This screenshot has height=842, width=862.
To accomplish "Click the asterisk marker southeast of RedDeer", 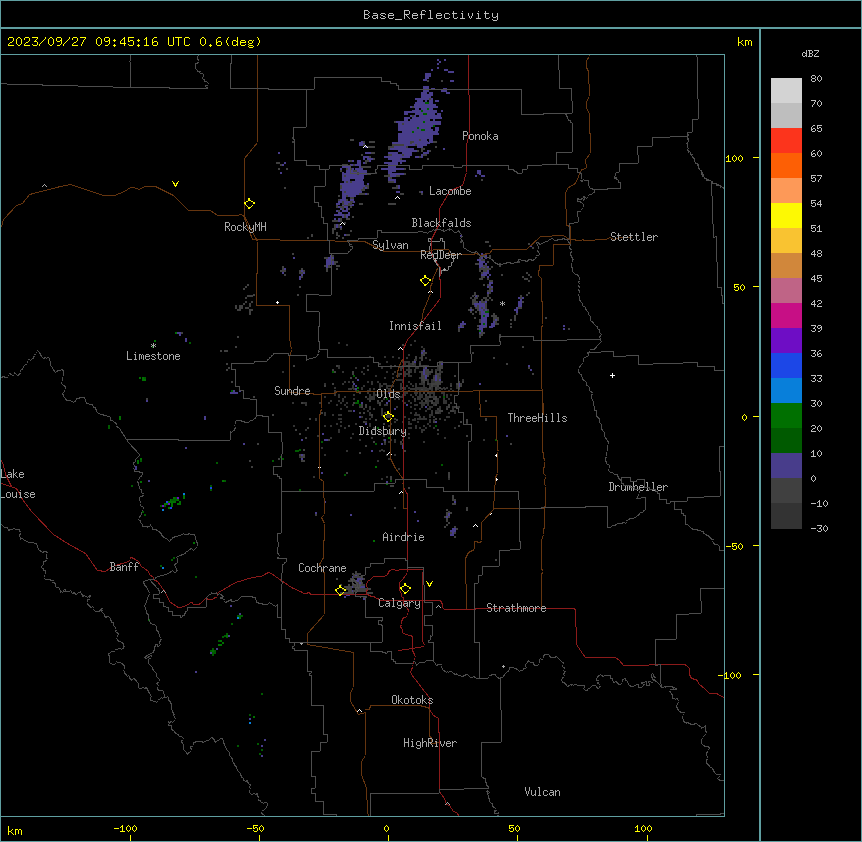I will pyautogui.click(x=502, y=303).
